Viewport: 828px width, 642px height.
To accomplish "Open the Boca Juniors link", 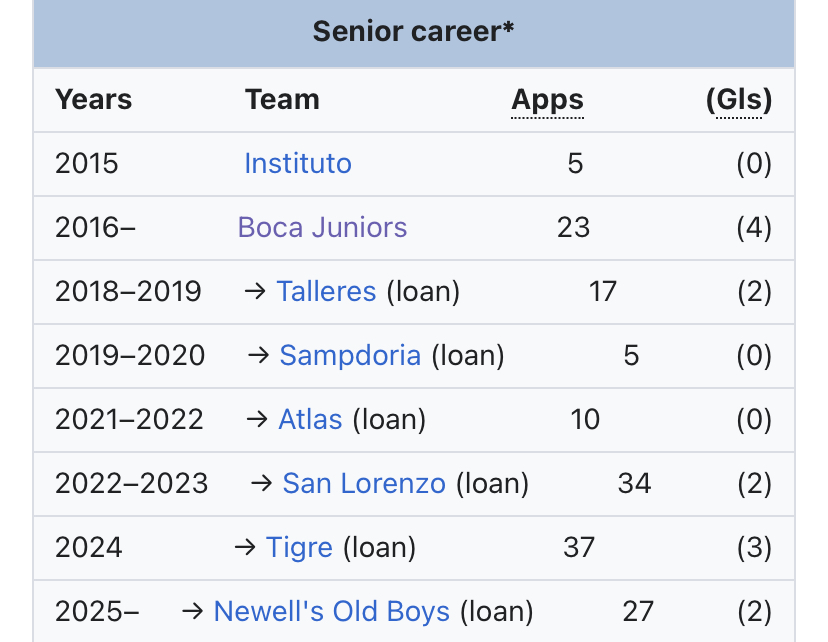I will point(322,227).
